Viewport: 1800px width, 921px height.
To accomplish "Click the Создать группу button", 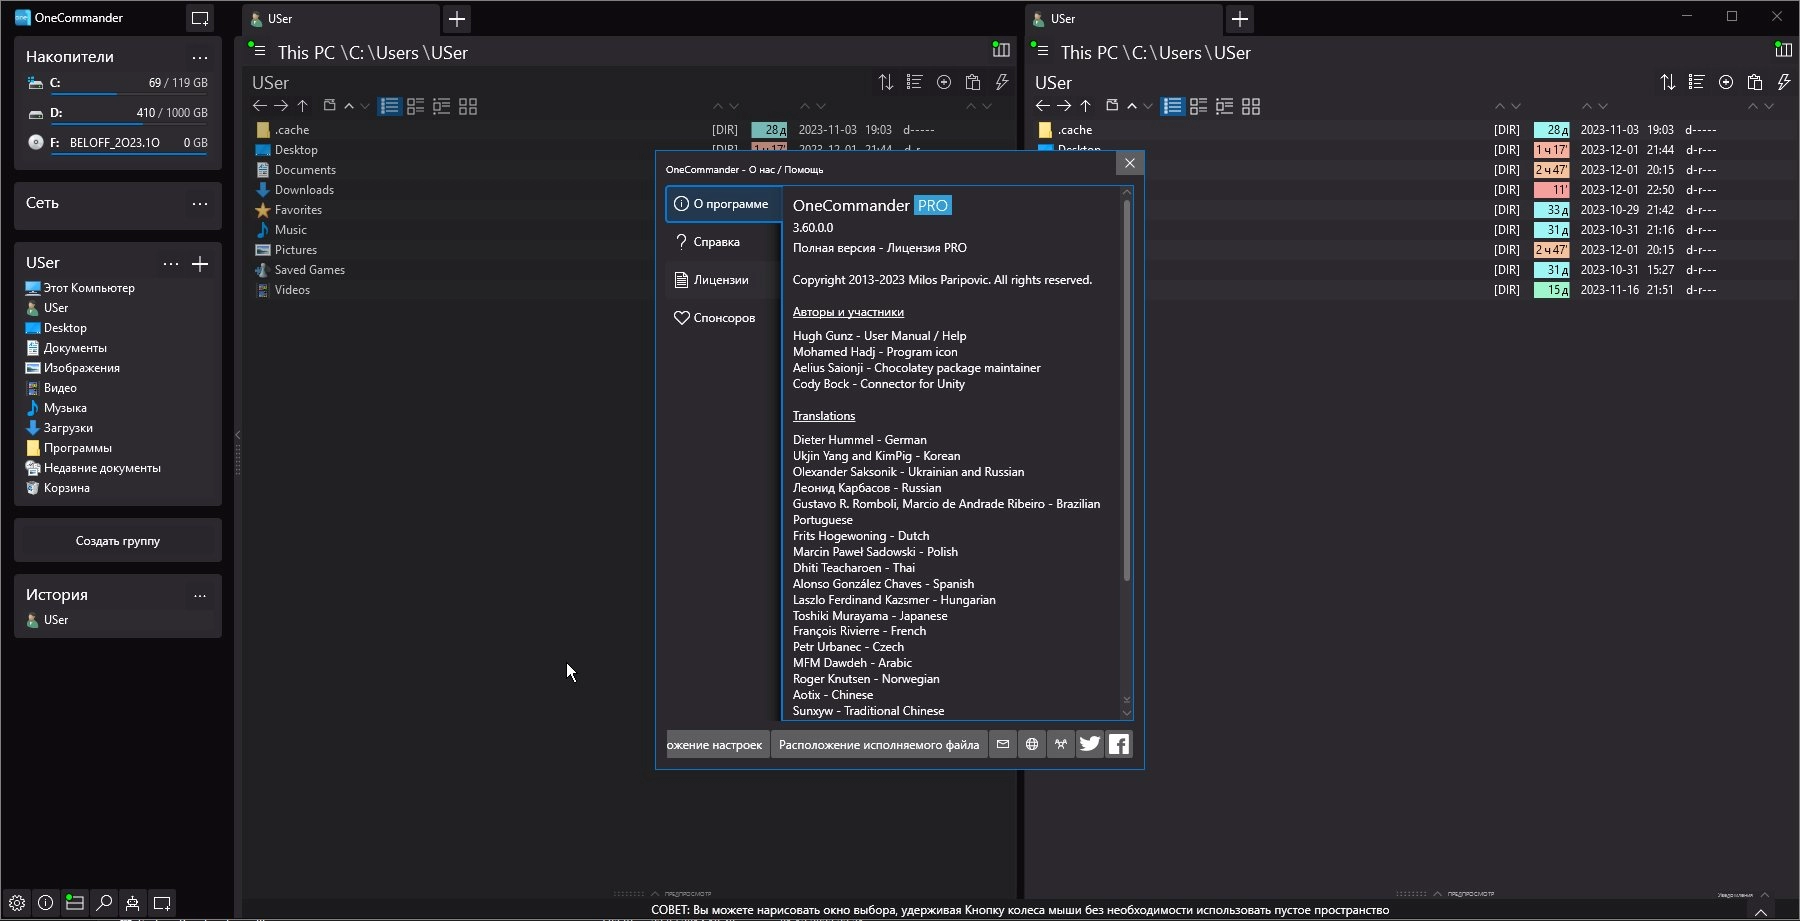I will click(x=118, y=541).
